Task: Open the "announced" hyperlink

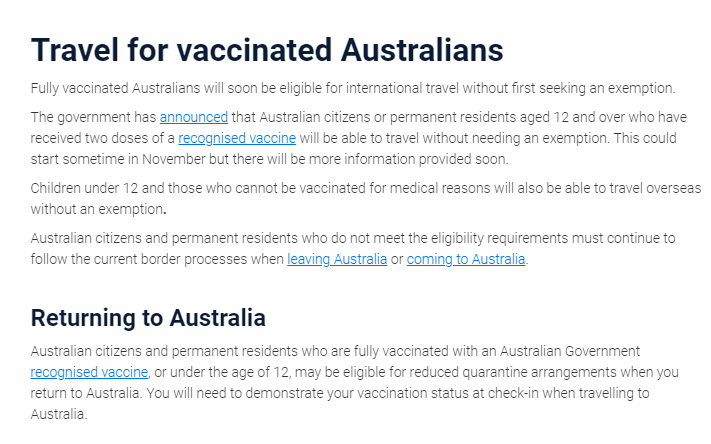Action: click(194, 117)
